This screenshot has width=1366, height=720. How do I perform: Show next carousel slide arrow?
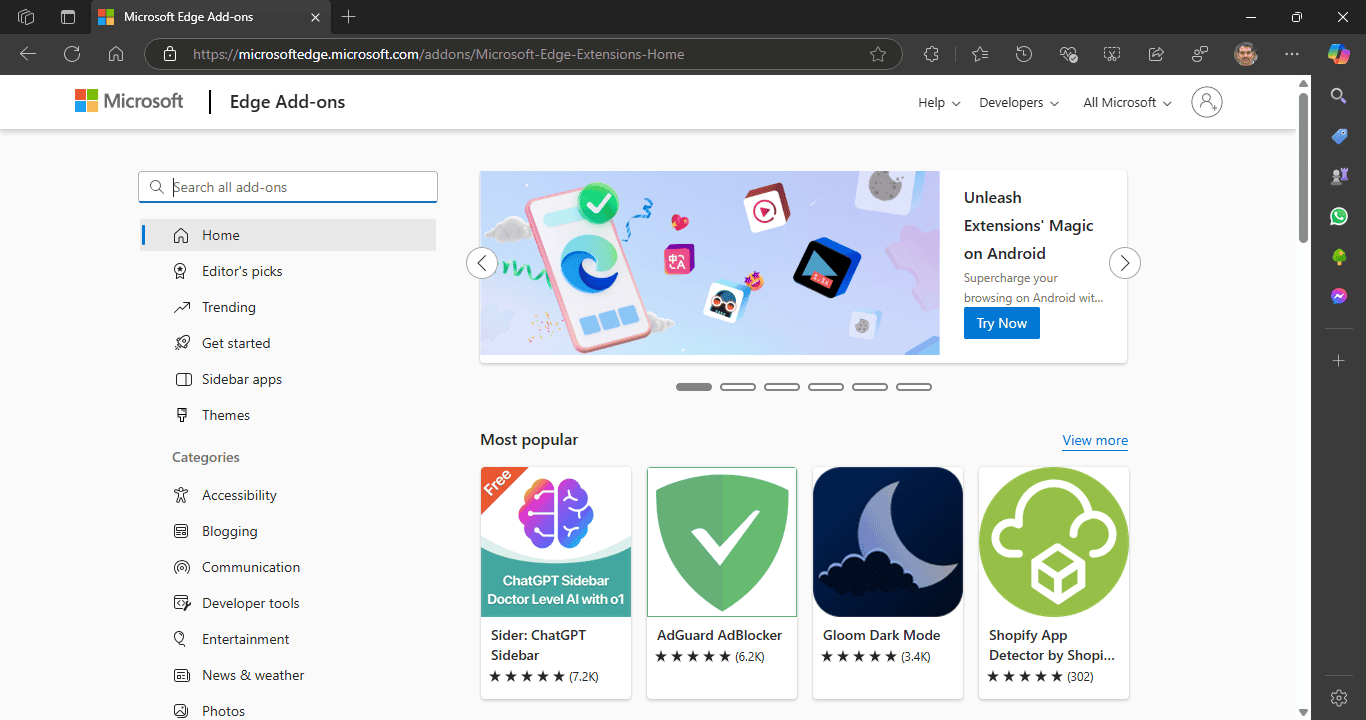1125,263
